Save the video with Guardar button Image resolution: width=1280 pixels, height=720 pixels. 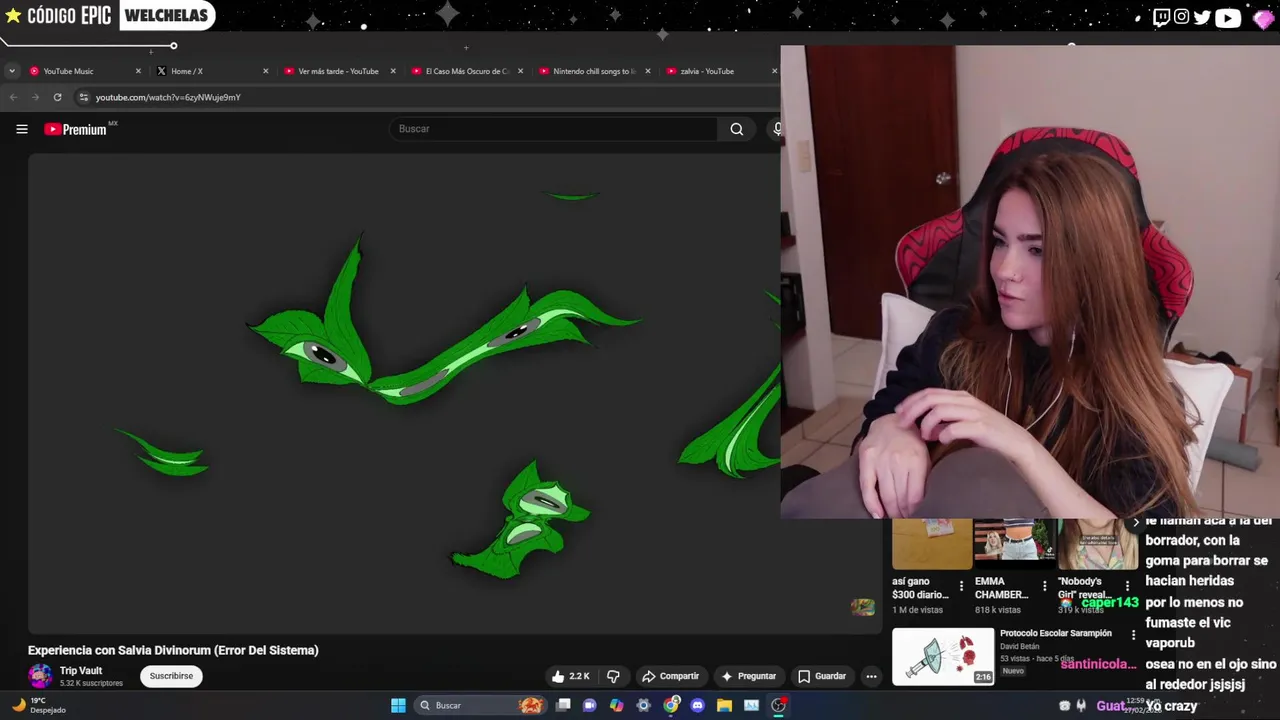(822, 676)
